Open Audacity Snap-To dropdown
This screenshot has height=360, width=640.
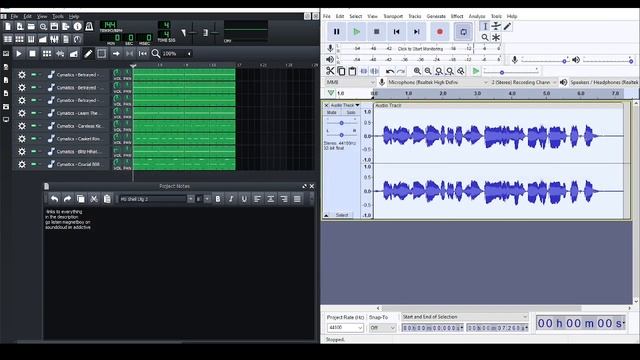coord(382,328)
